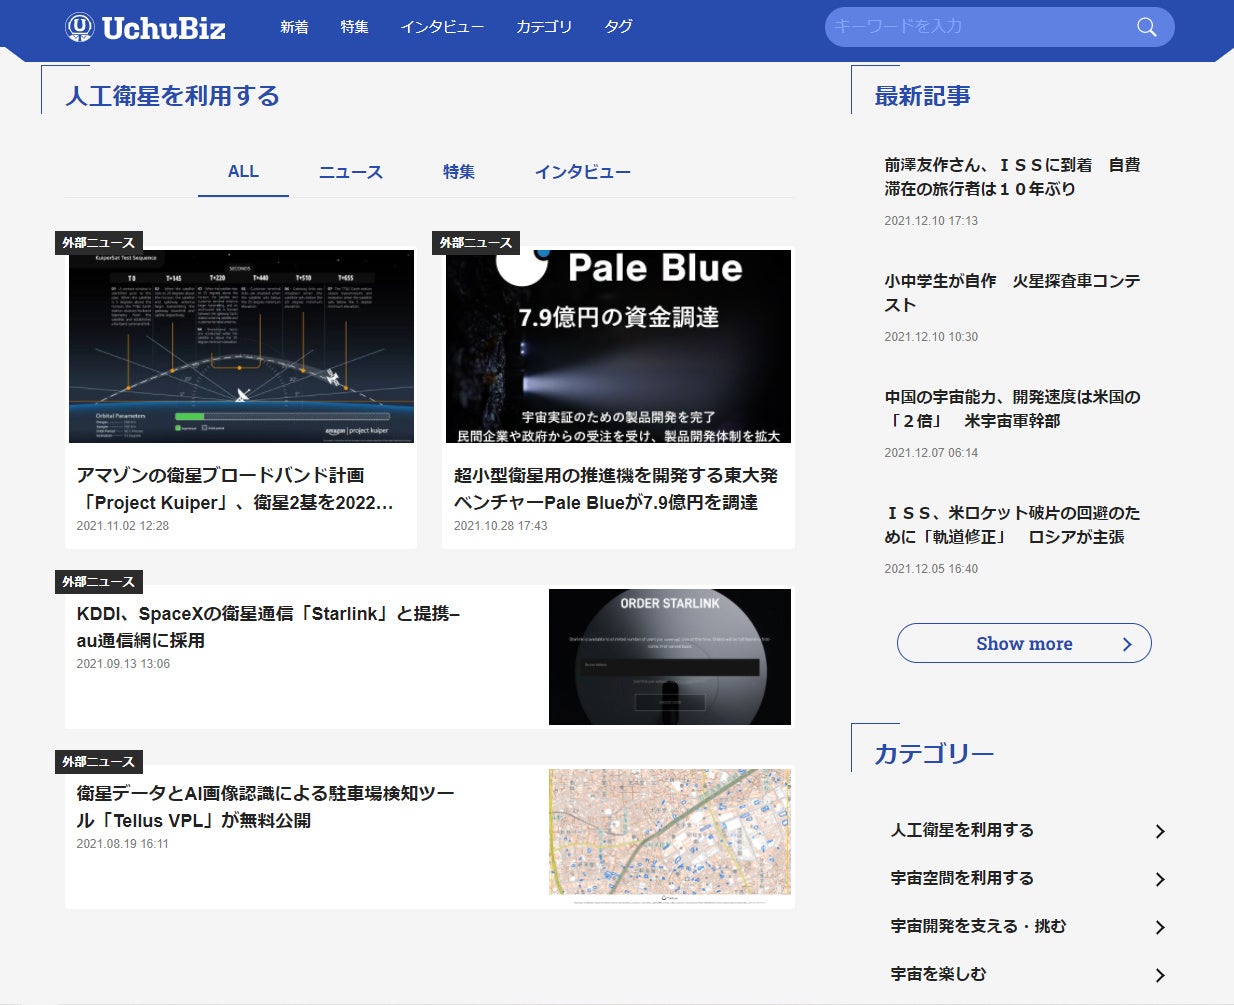Open the Project Kuiper article title

235,489
